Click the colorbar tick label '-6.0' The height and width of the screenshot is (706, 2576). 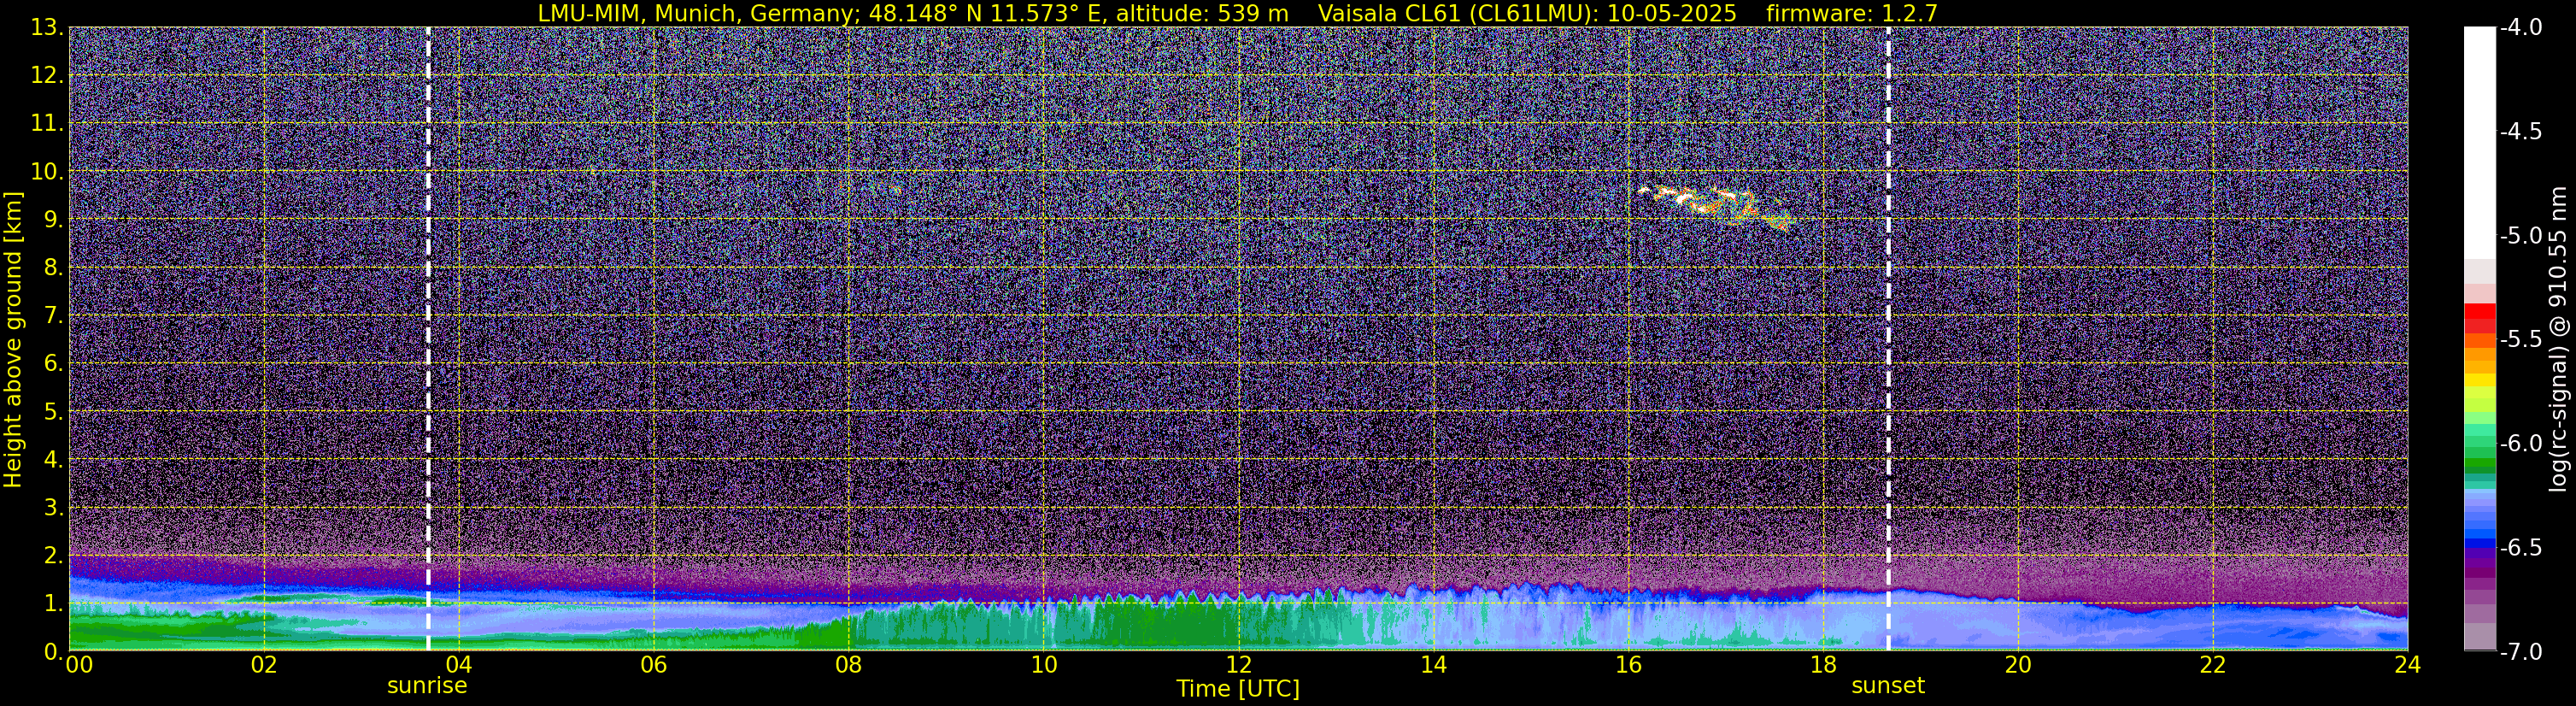(2521, 444)
